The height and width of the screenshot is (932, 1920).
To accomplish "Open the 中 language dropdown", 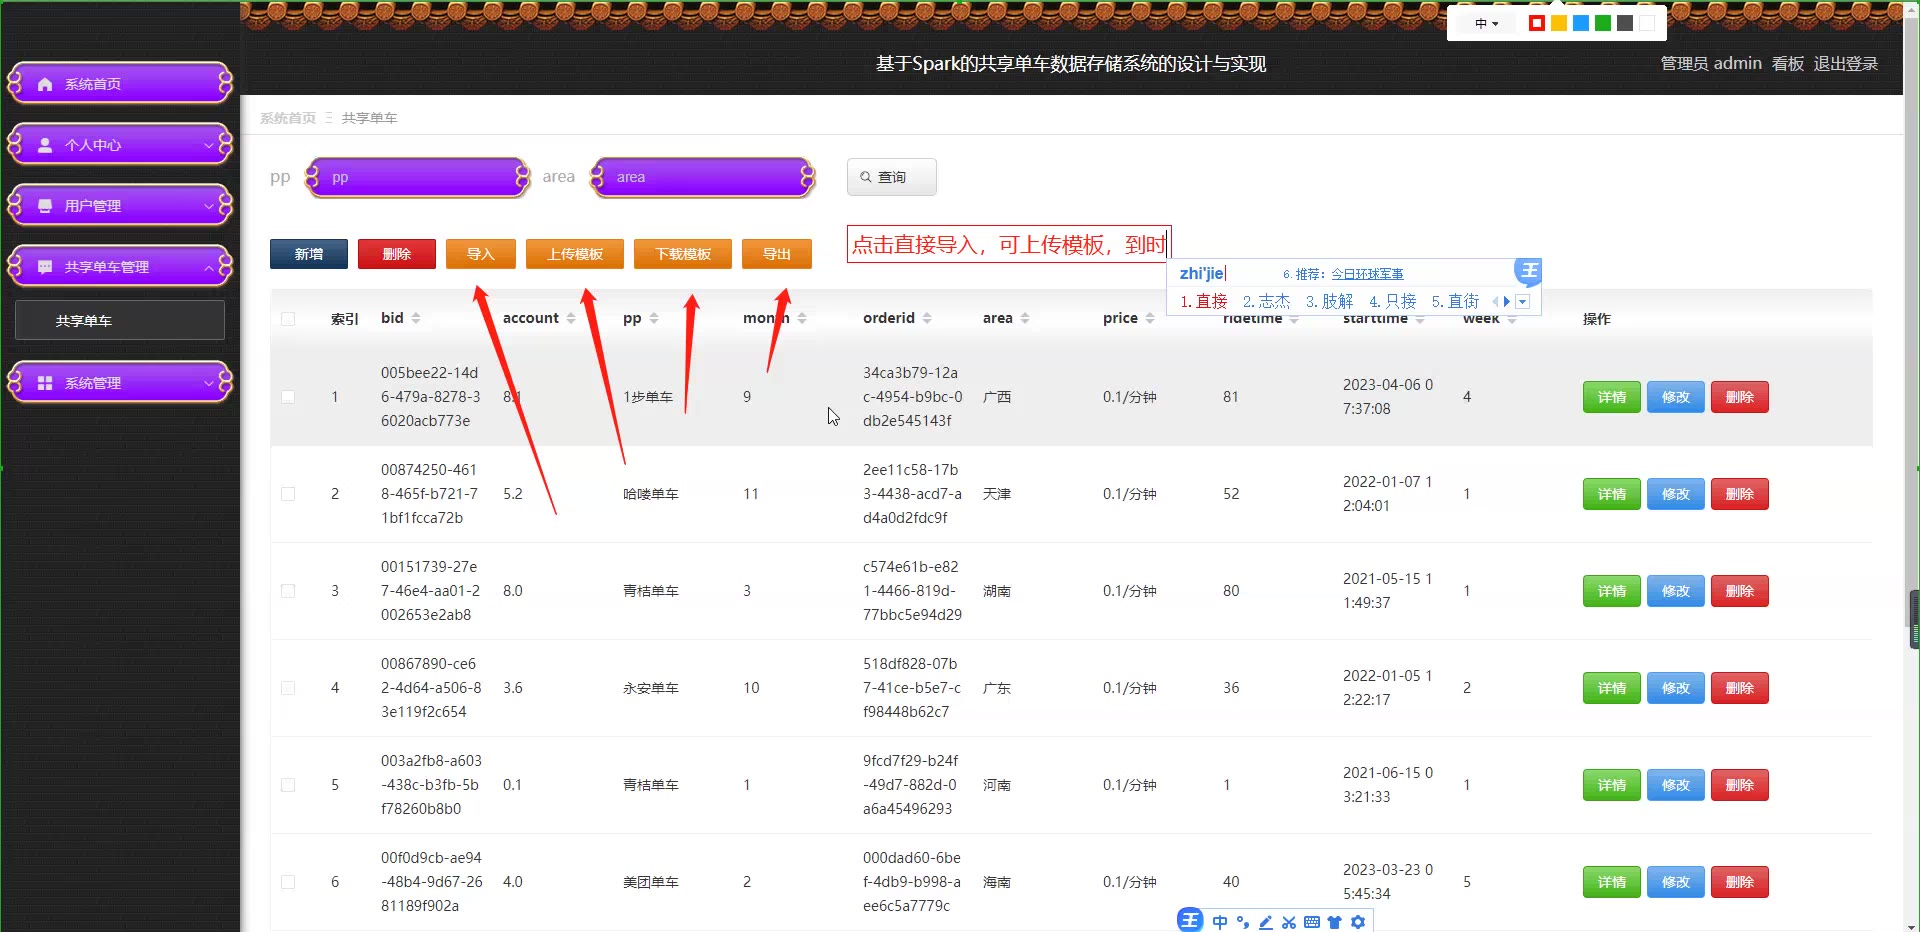I will (1486, 23).
